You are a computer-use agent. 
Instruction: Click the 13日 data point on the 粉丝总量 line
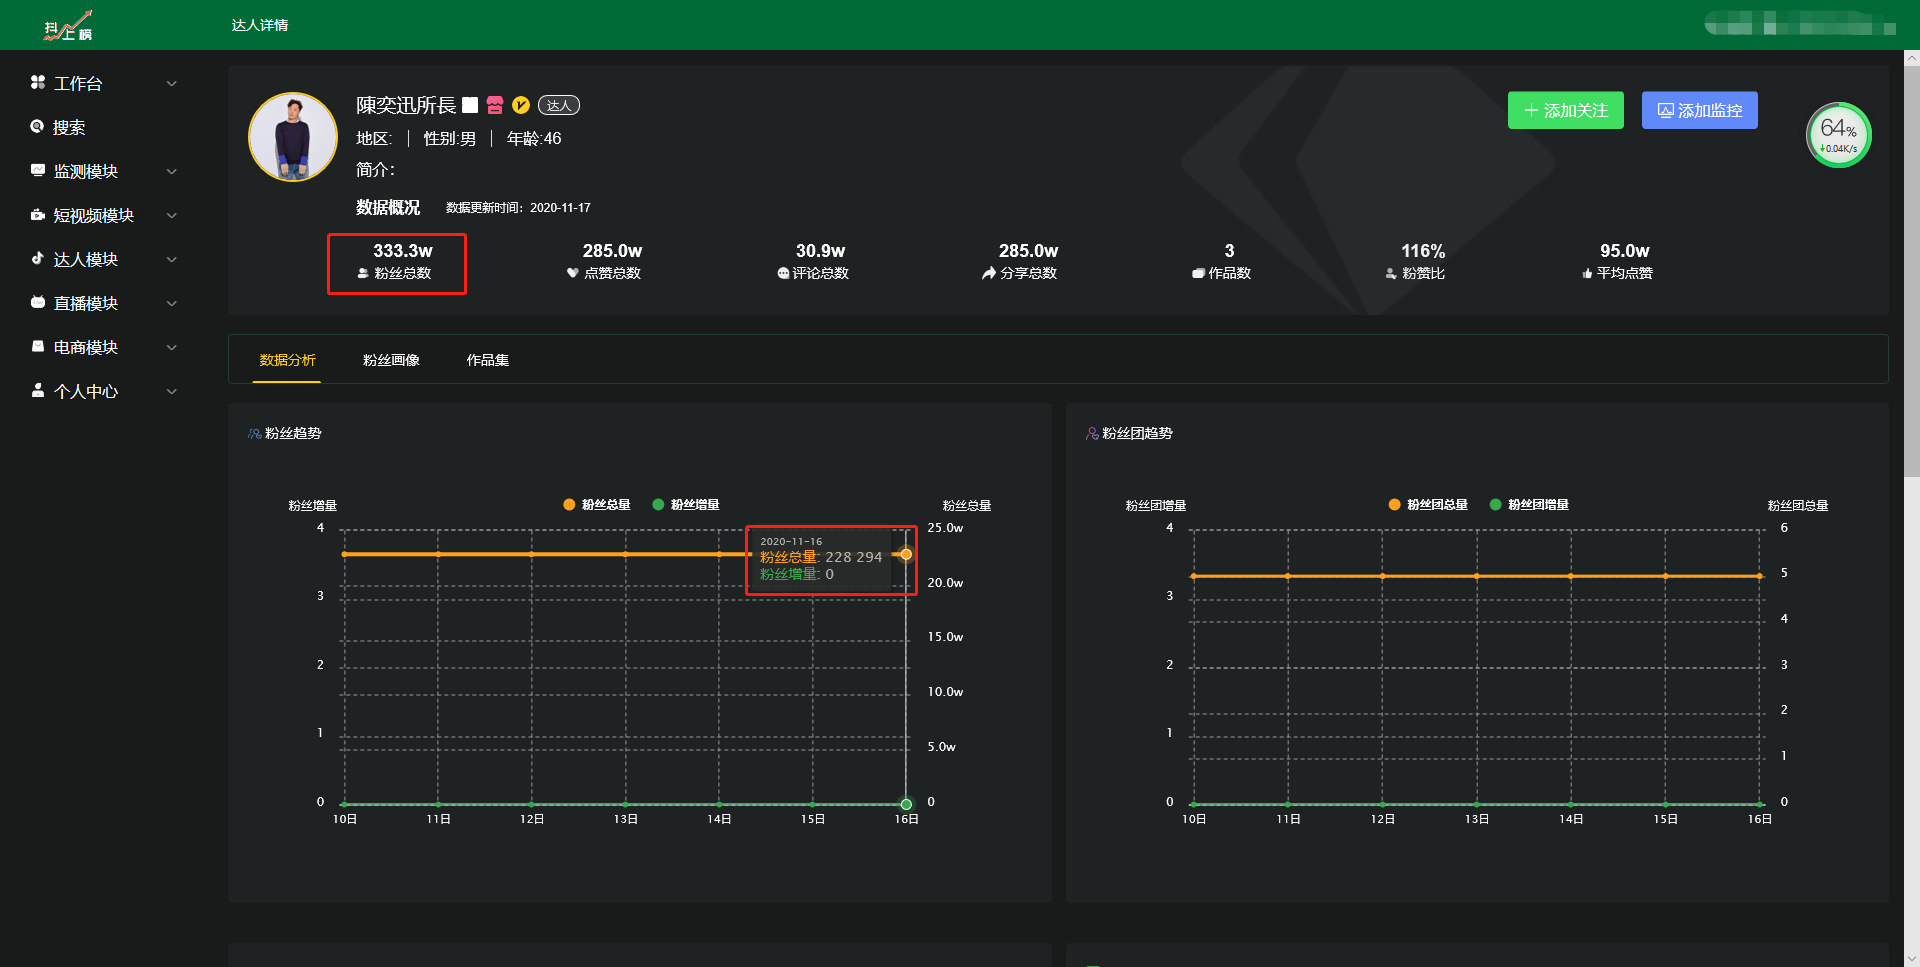pyautogui.click(x=626, y=554)
